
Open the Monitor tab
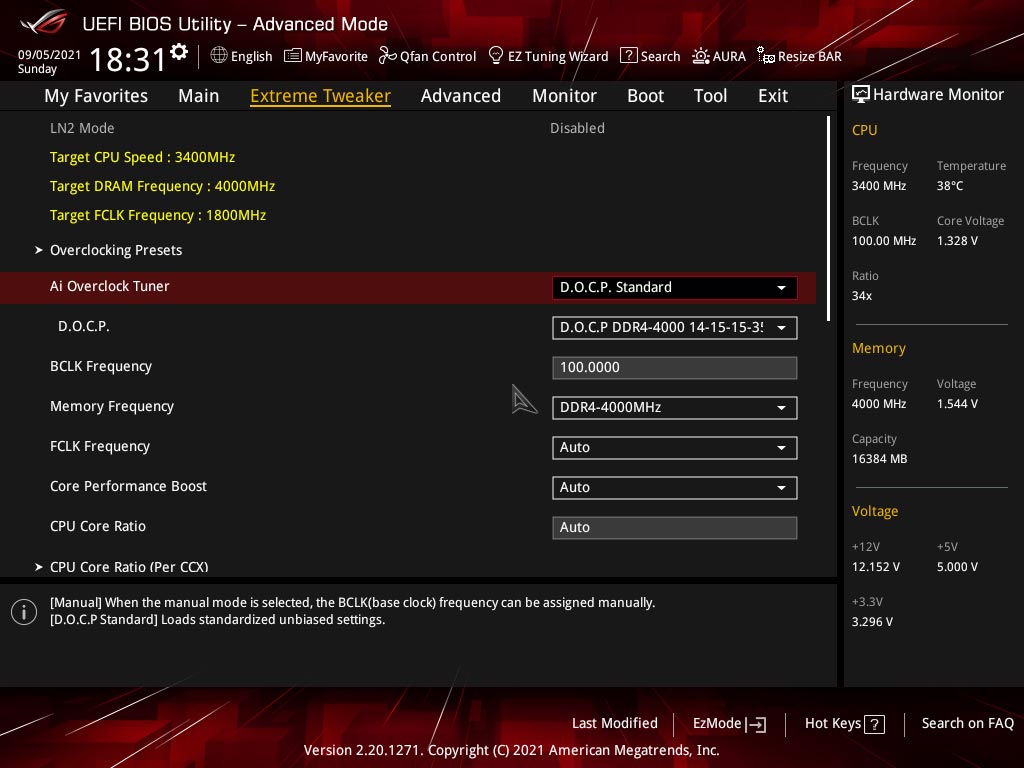564,95
